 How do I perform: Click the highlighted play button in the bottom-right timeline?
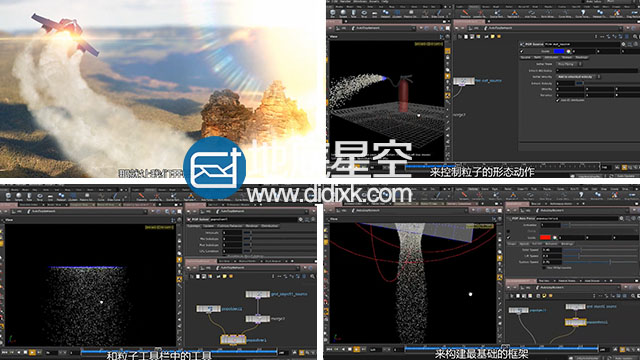point(356,349)
